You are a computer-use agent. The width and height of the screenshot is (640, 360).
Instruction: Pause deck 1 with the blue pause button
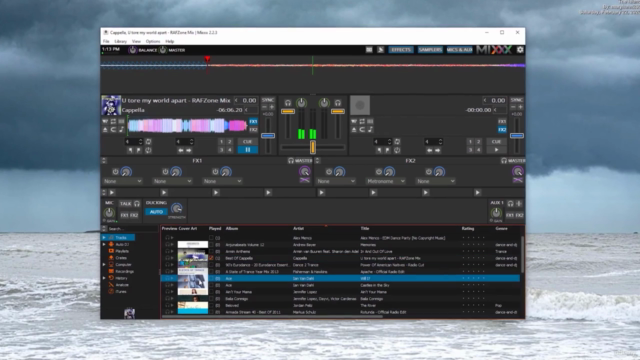coord(247,150)
